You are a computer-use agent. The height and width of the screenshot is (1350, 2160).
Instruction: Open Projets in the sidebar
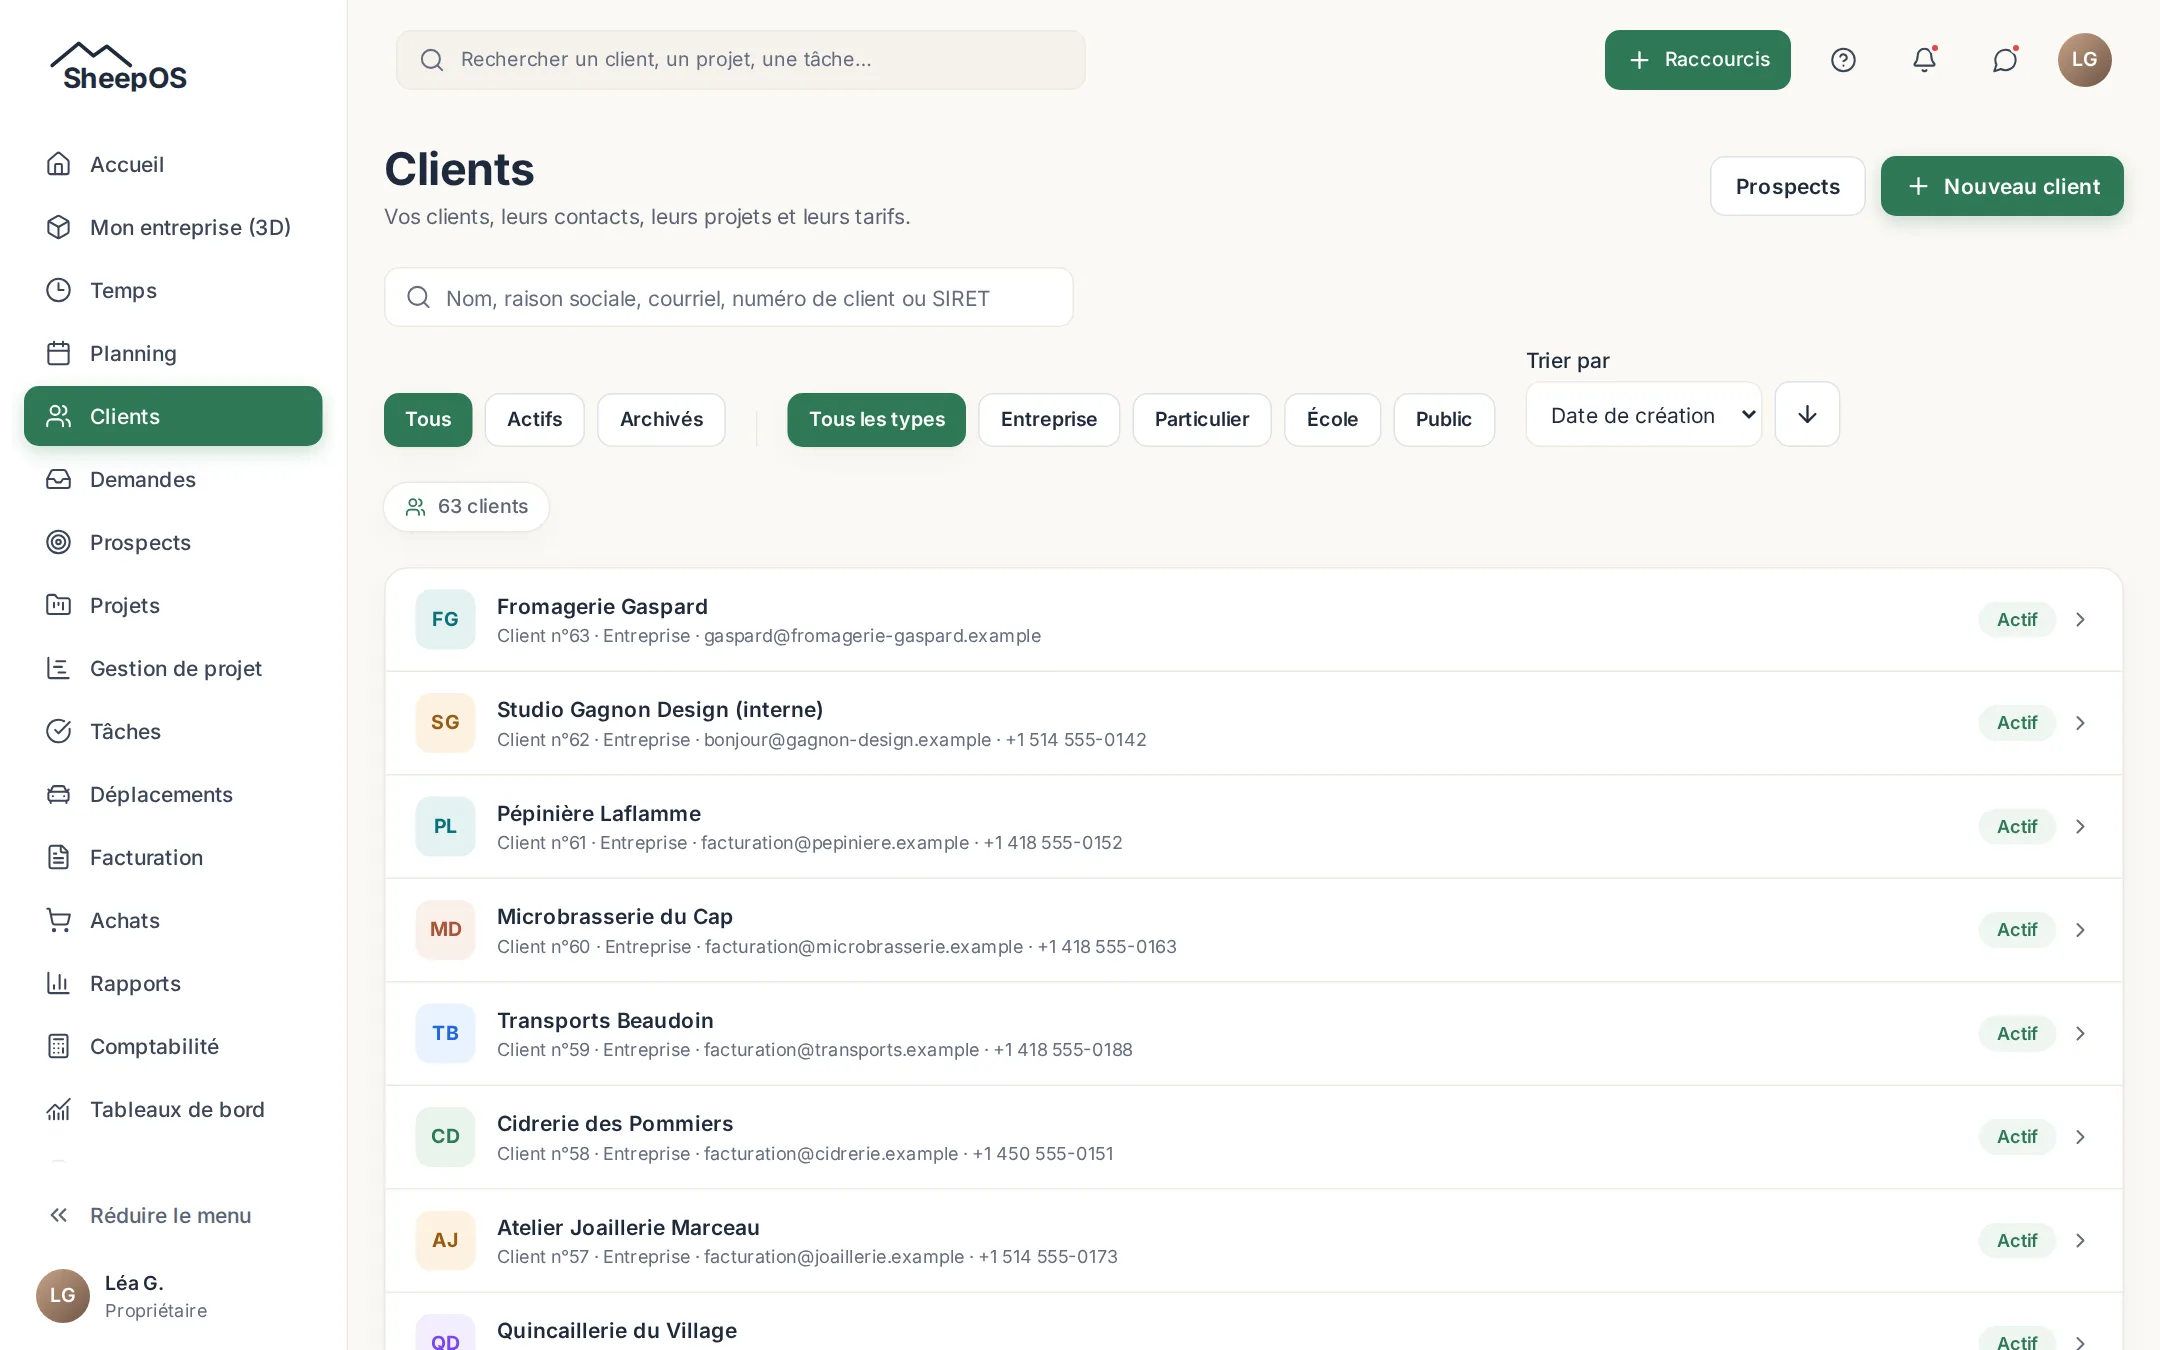coord(173,605)
